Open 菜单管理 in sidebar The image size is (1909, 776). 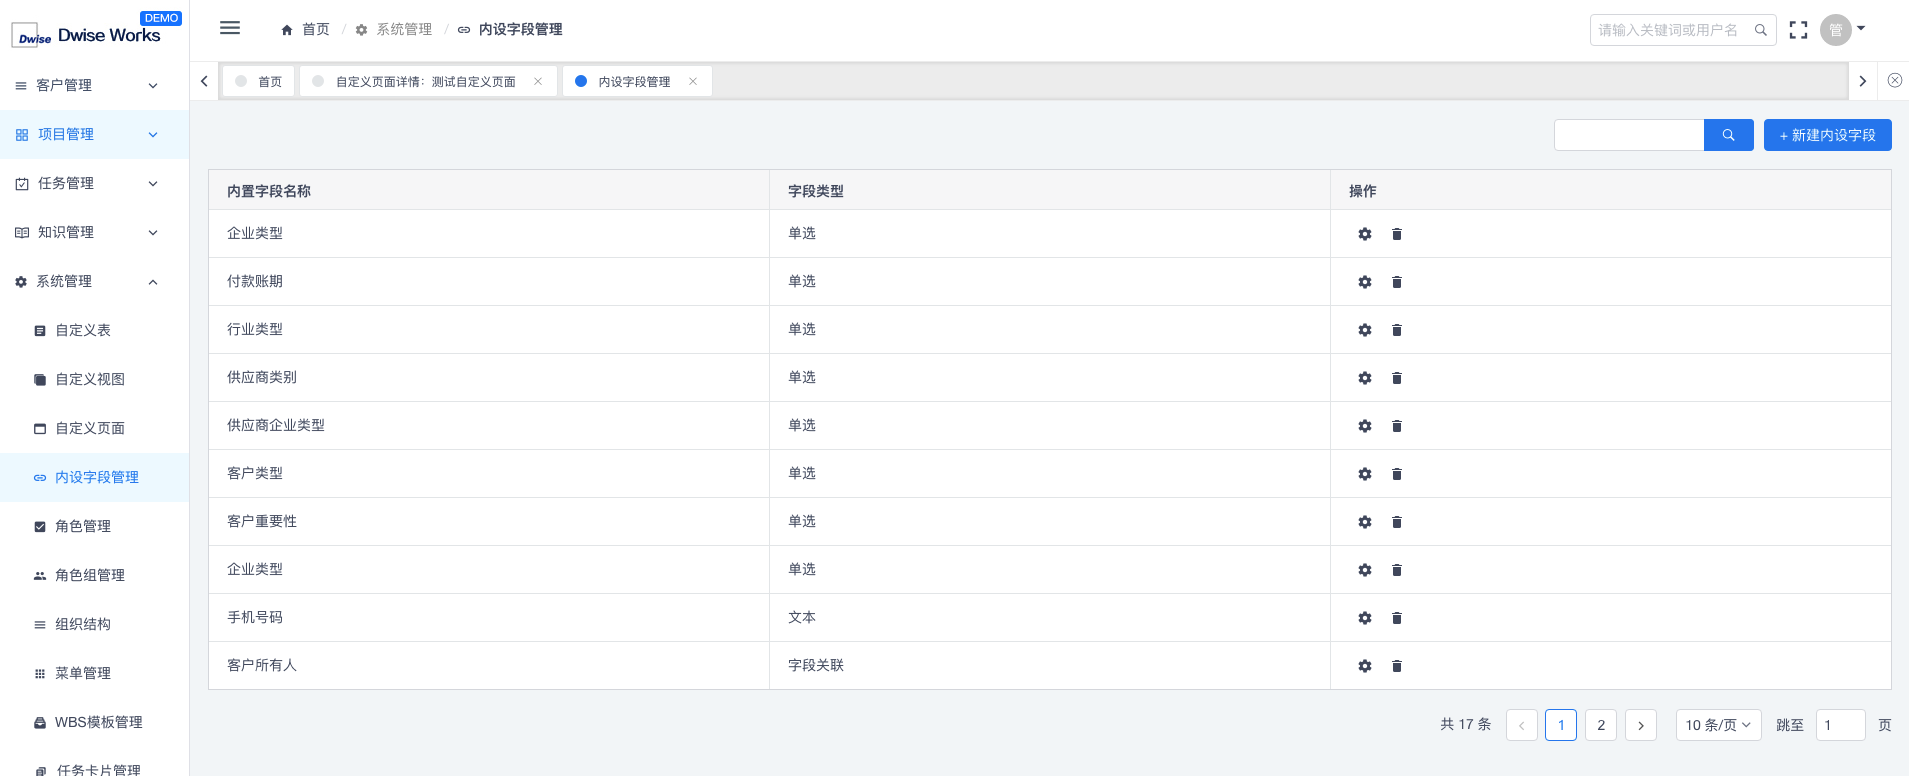(x=94, y=673)
